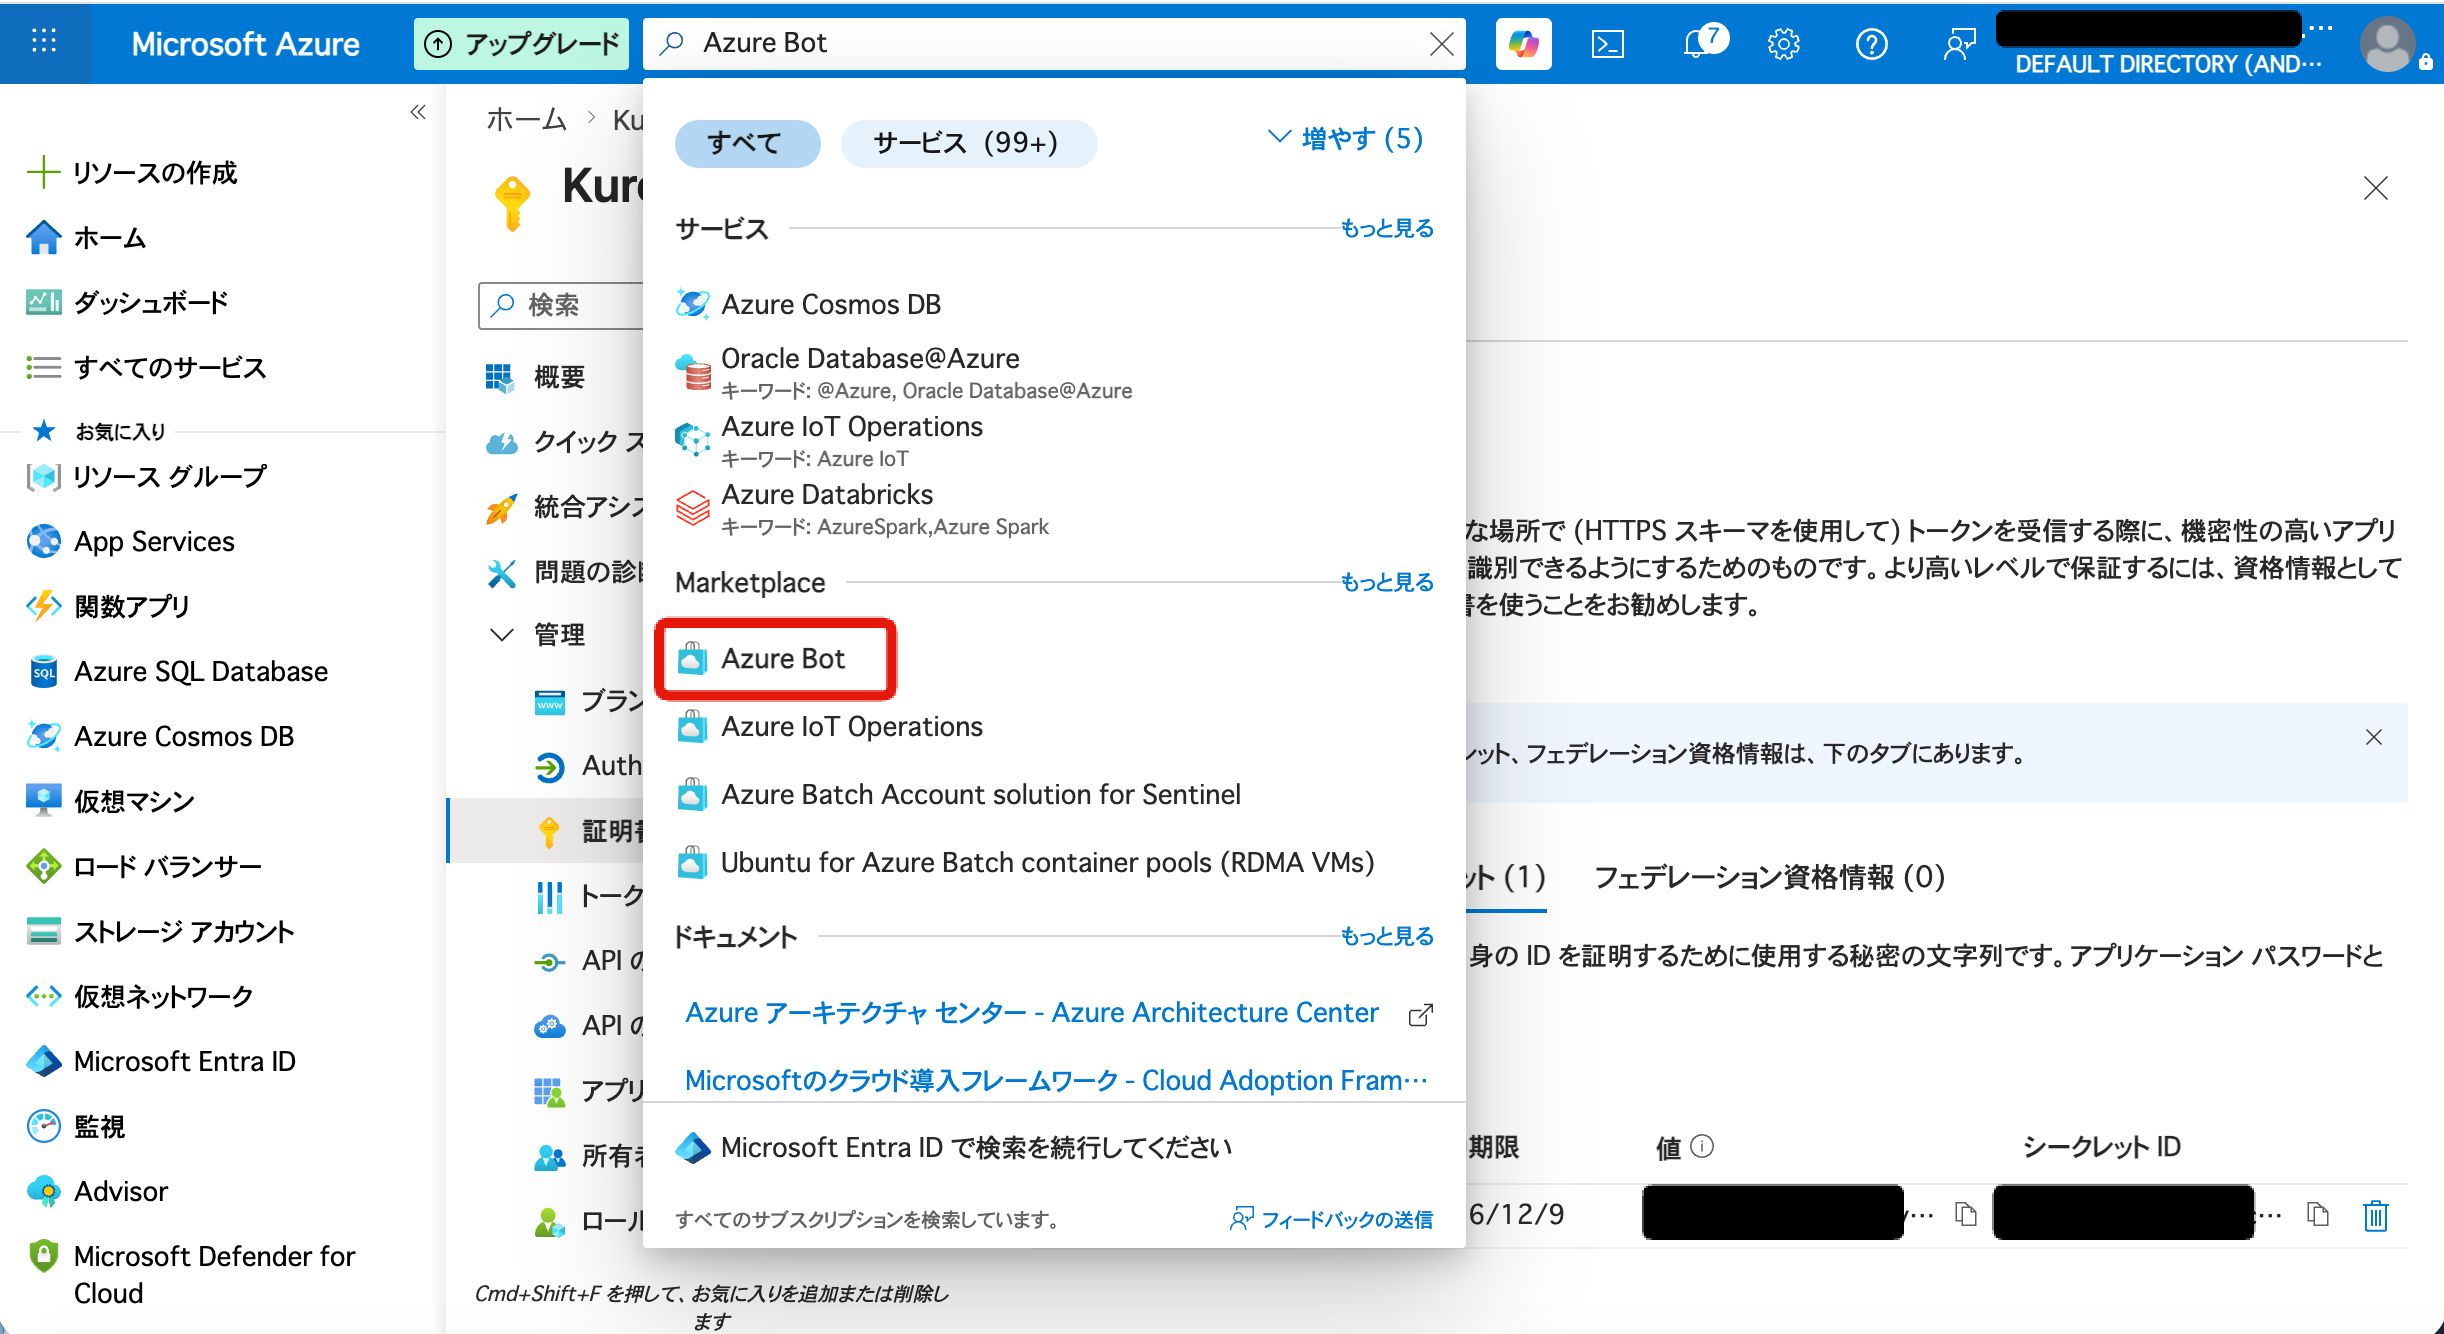Image resolution: width=2444 pixels, height=1334 pixels.
Task: Open すべてのサービス in the sidebar
Action: tap(147, 367)
